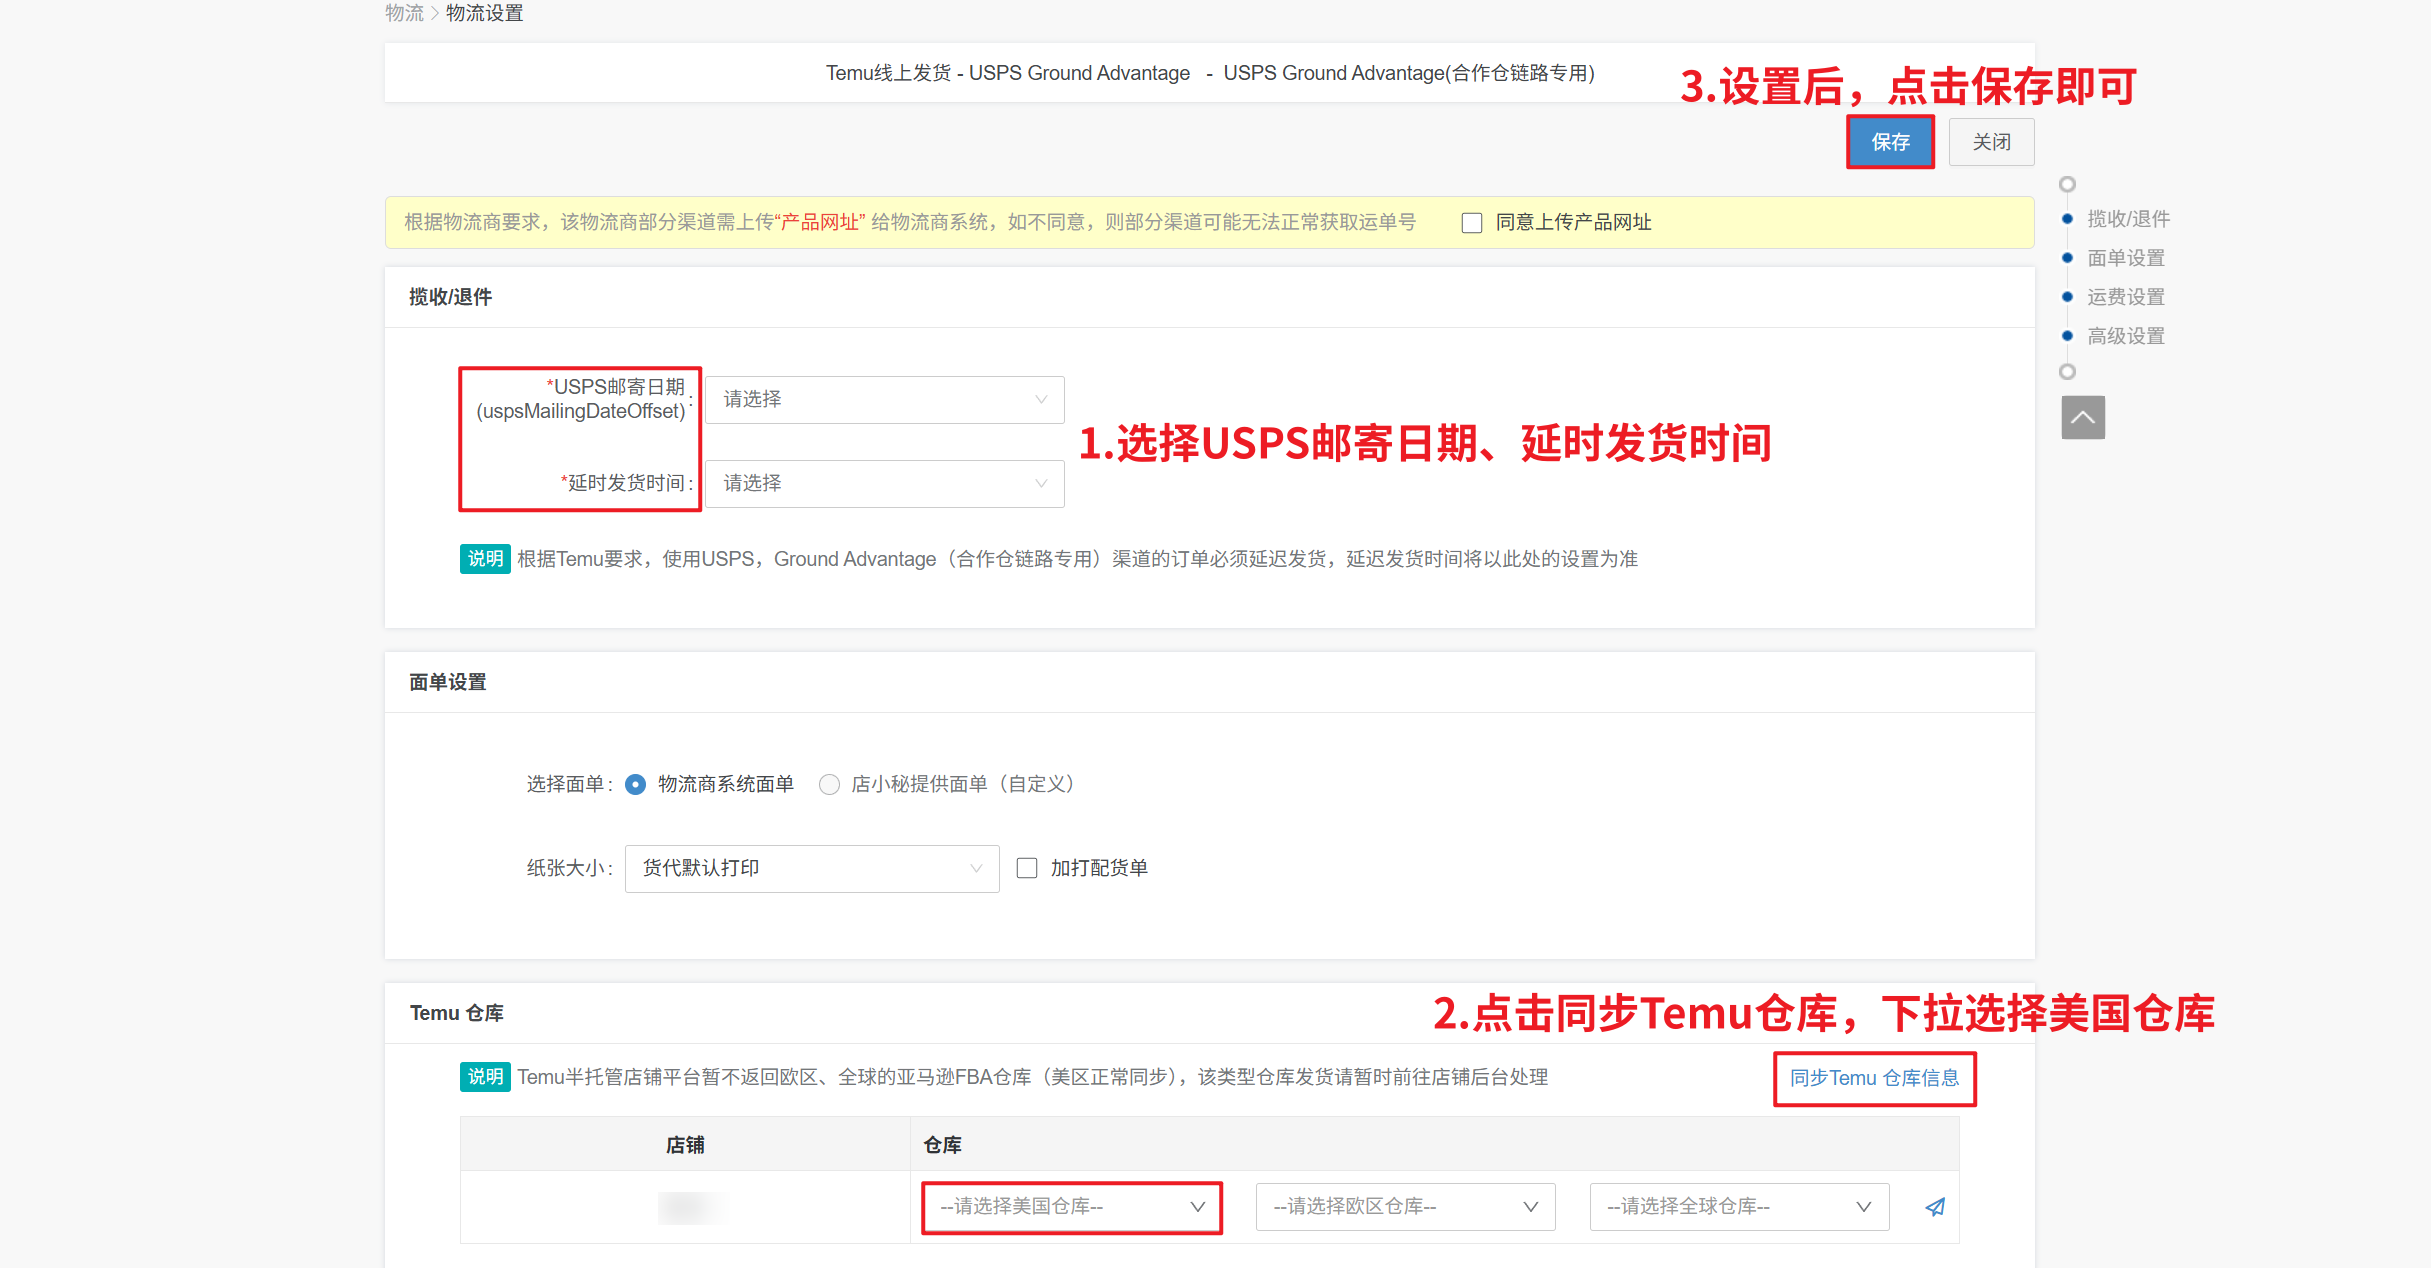Expand the 请选择美国仓库 dropdown
2431x1268 pixels.
click(x=1071, y=1207)
